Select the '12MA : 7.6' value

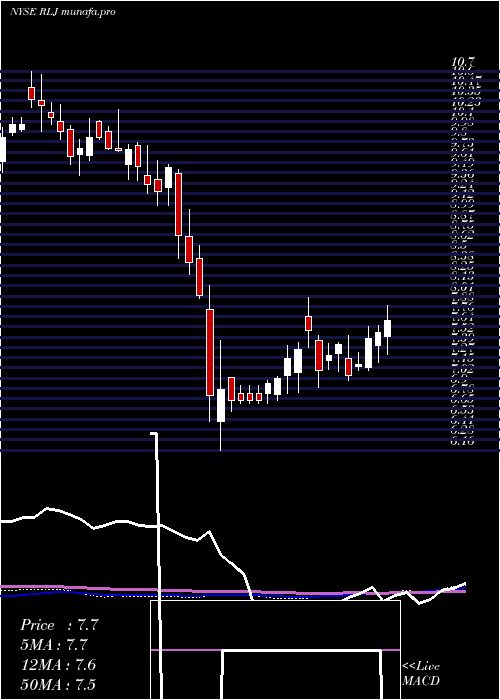[58, 665]
